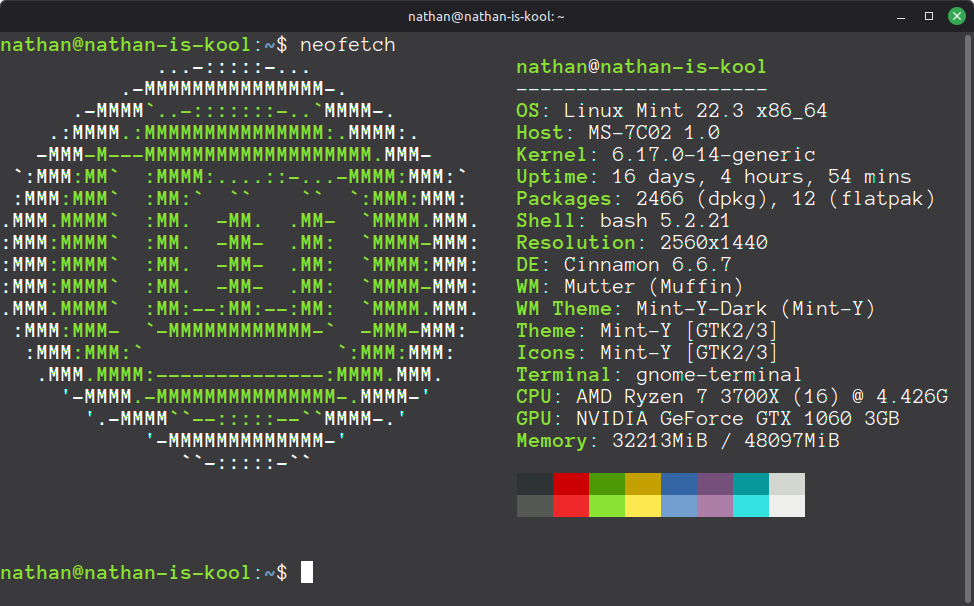The image size is (974, 606).
Task: Click the 'Theme: Mint-Y [GTK2/3]' line
Action: click(x=647, y=331)
